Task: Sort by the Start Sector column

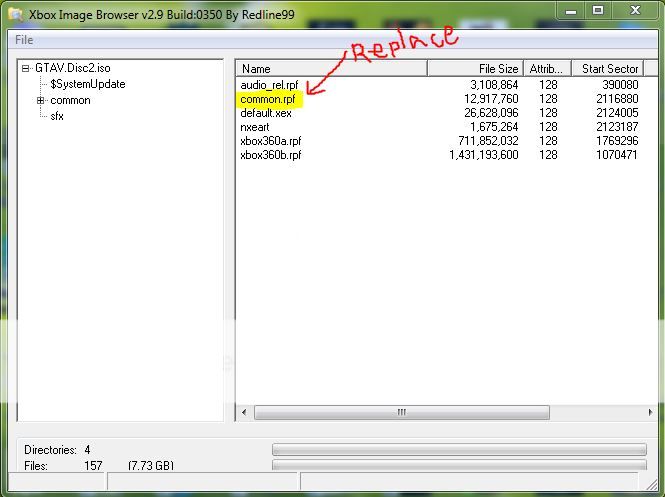Action: pyautogui.click(x=608, y=69)
